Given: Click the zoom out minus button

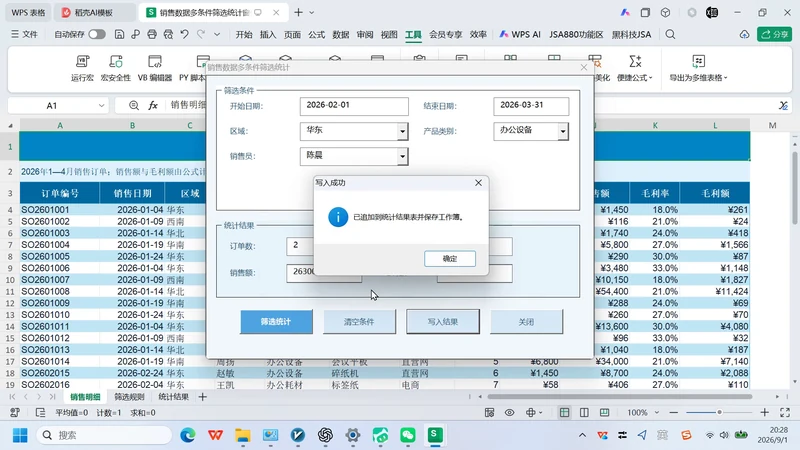Looking at the screenshot, I should (673, 412).
